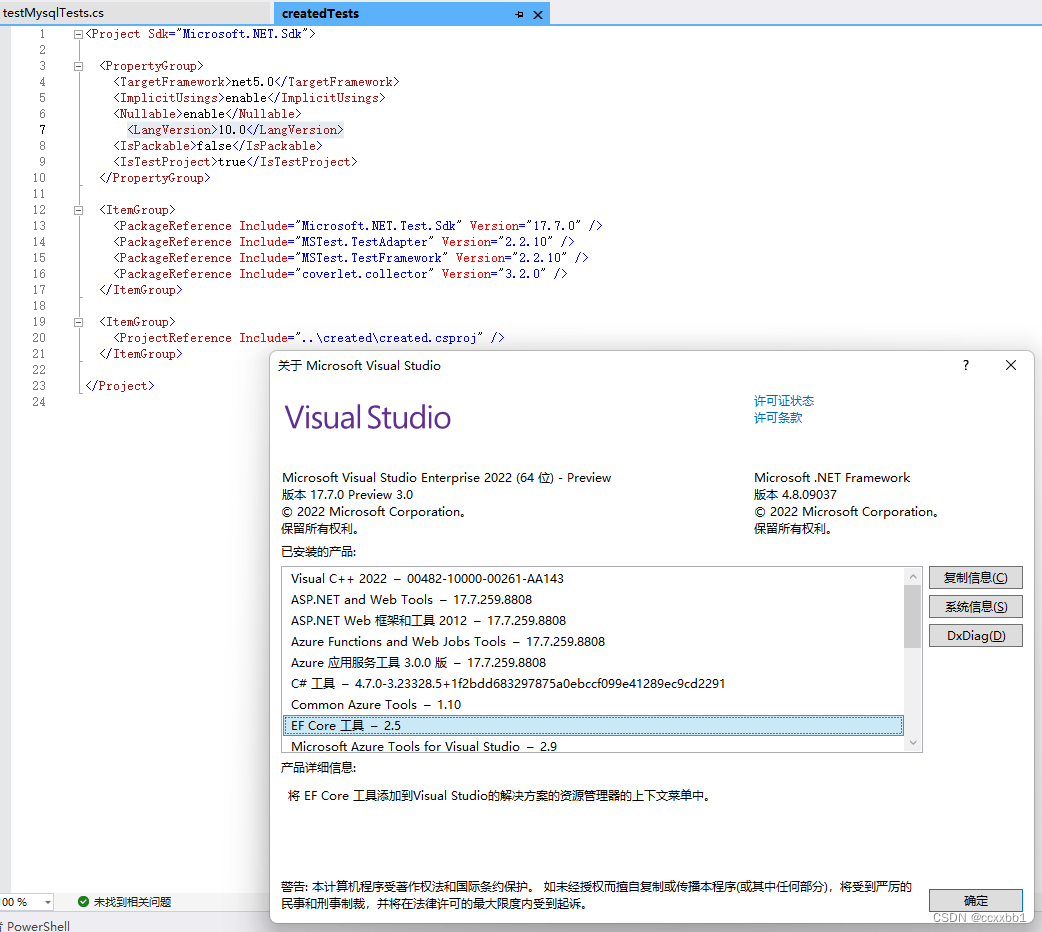1042x932 pixels.
Task: Click the closing Project tag line
Action: point(120,386)
